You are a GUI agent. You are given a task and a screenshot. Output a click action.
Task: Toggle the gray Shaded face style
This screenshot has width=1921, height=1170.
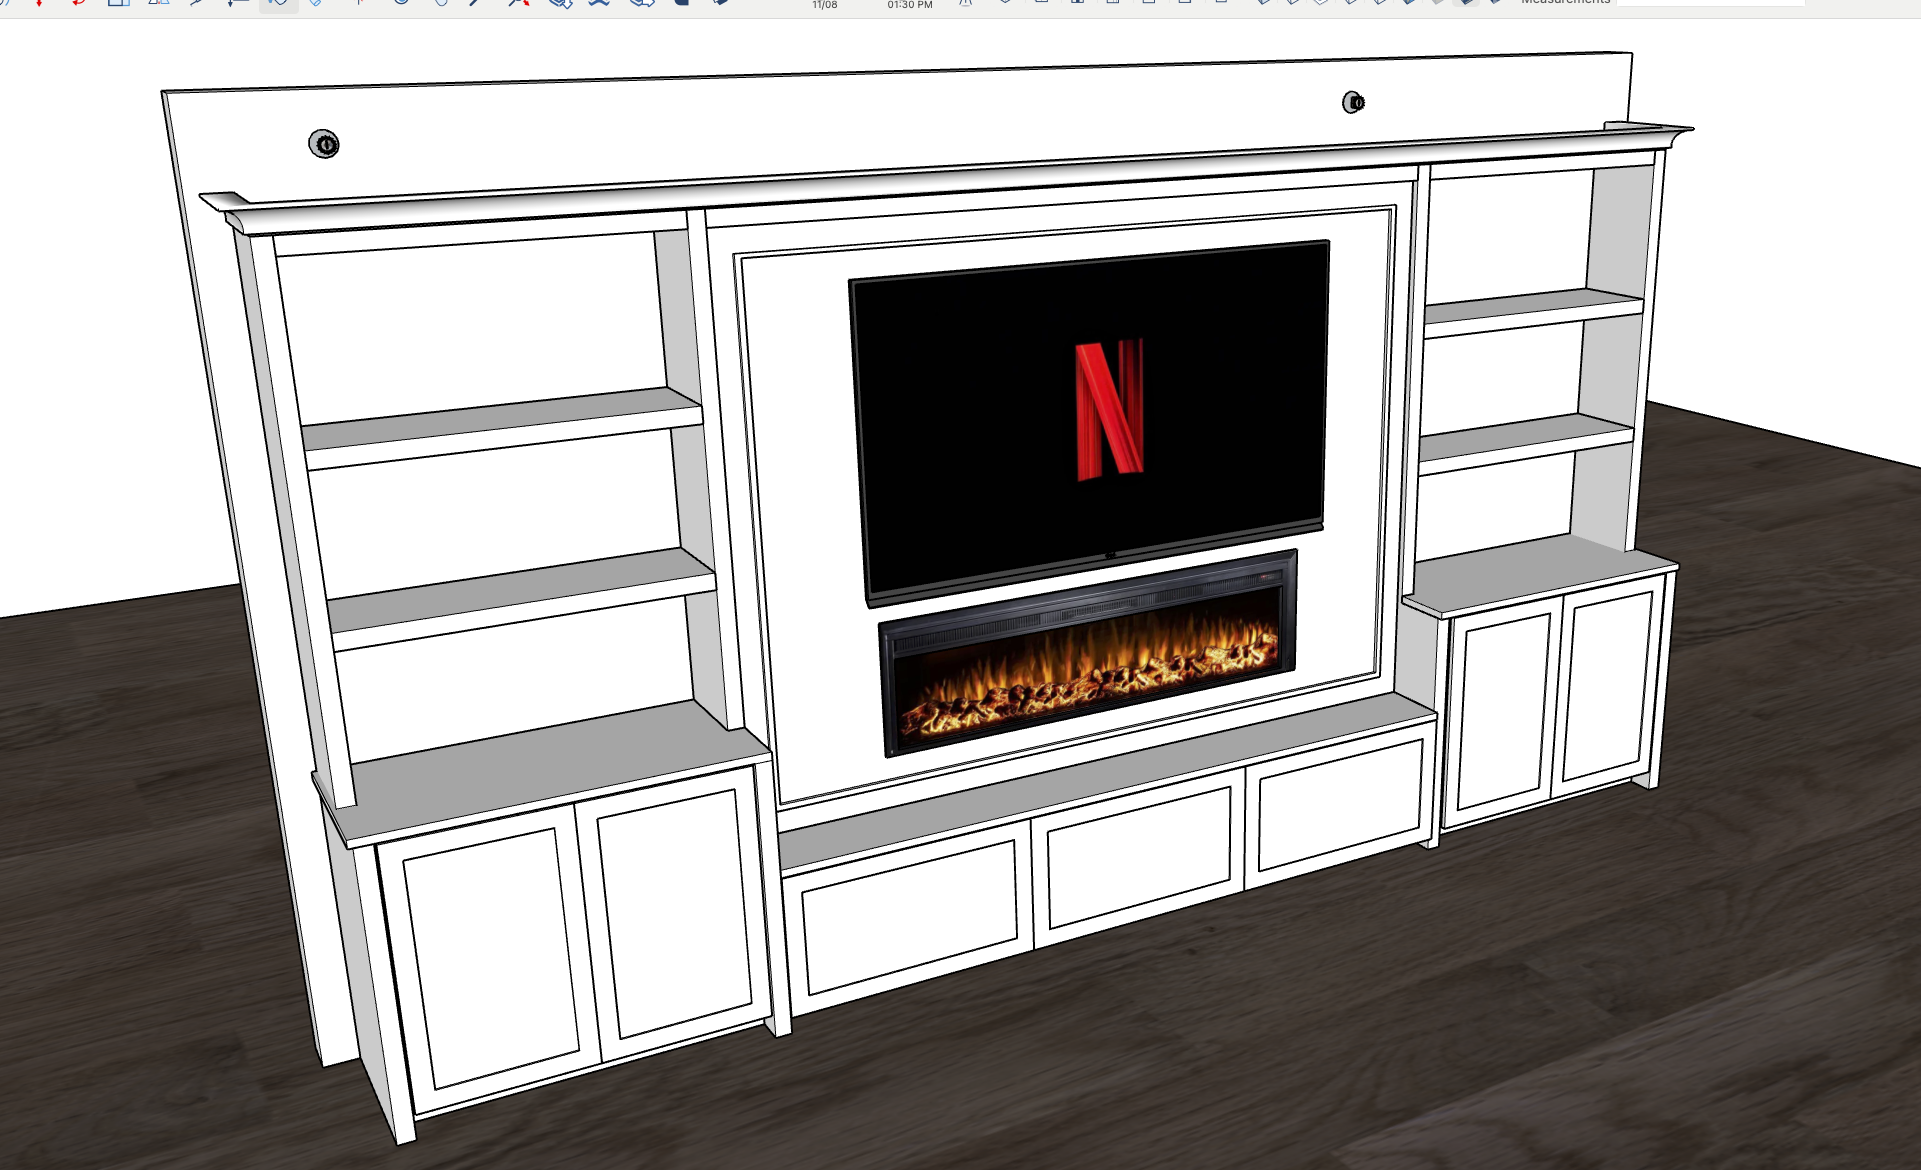coord(1438,3)
